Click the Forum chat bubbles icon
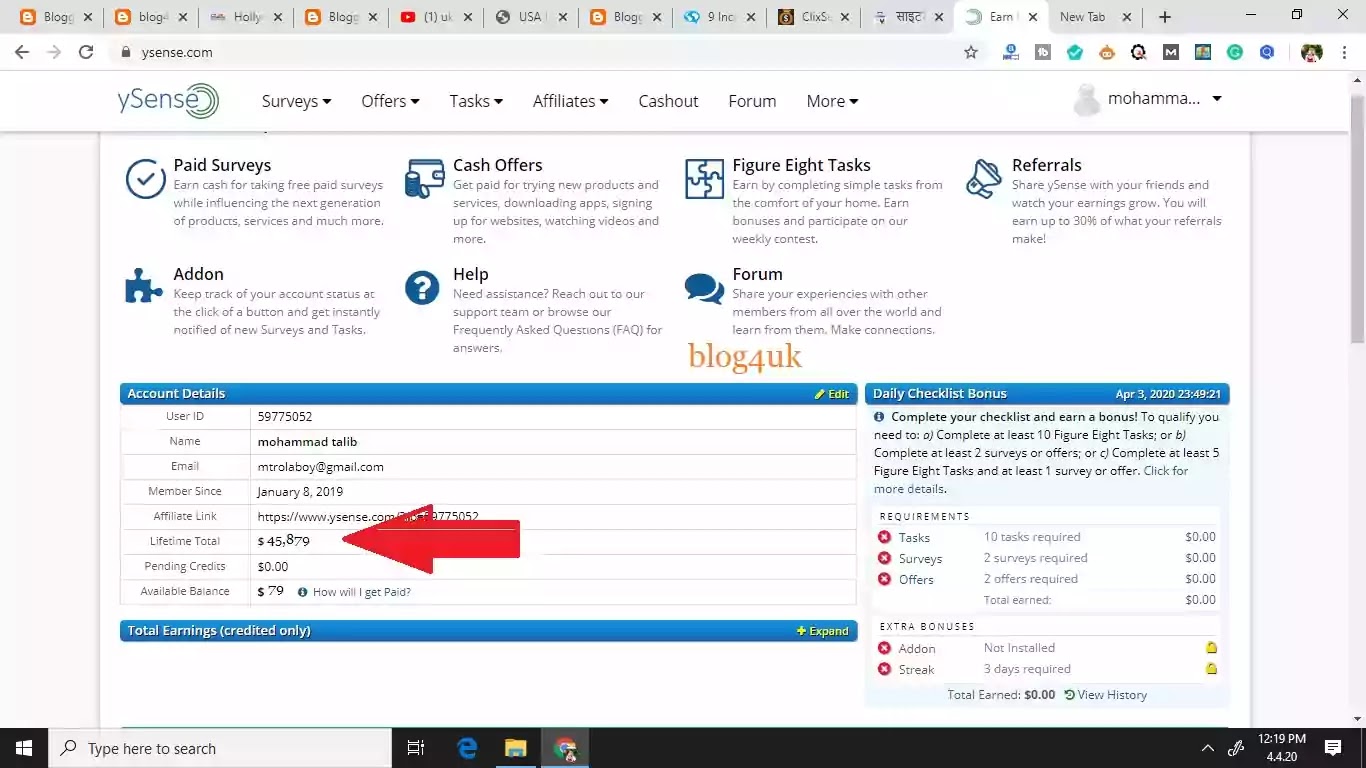 (x=704, y=288)
